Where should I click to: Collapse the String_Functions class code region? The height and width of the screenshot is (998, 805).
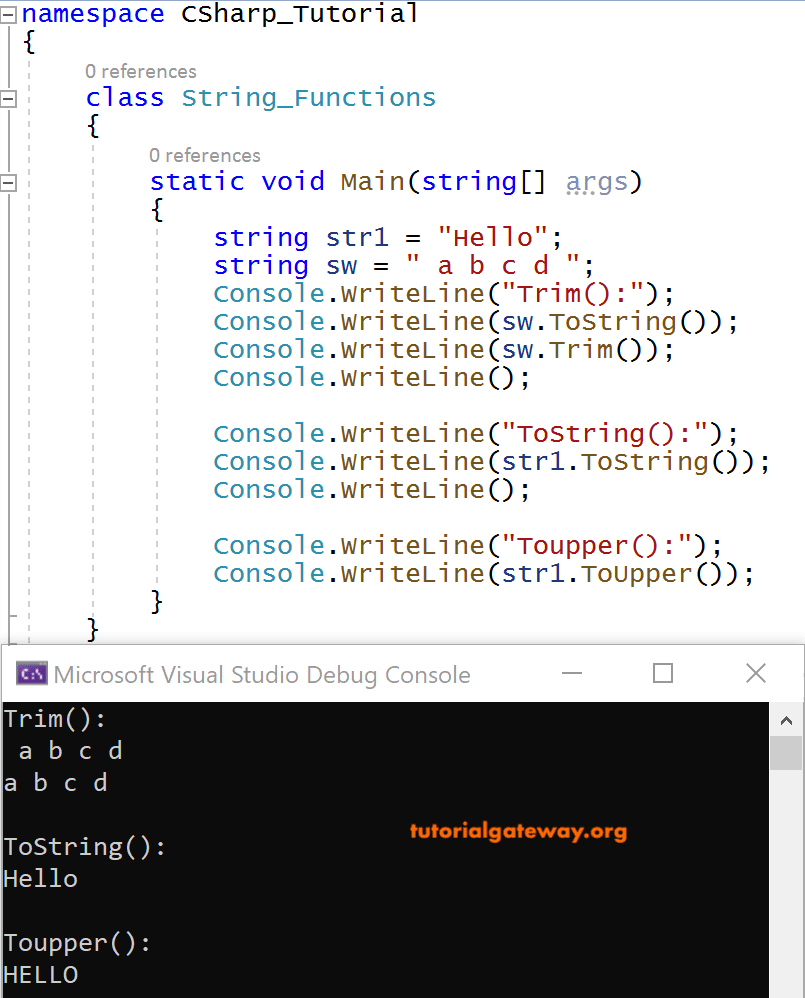tap(7, 98)
